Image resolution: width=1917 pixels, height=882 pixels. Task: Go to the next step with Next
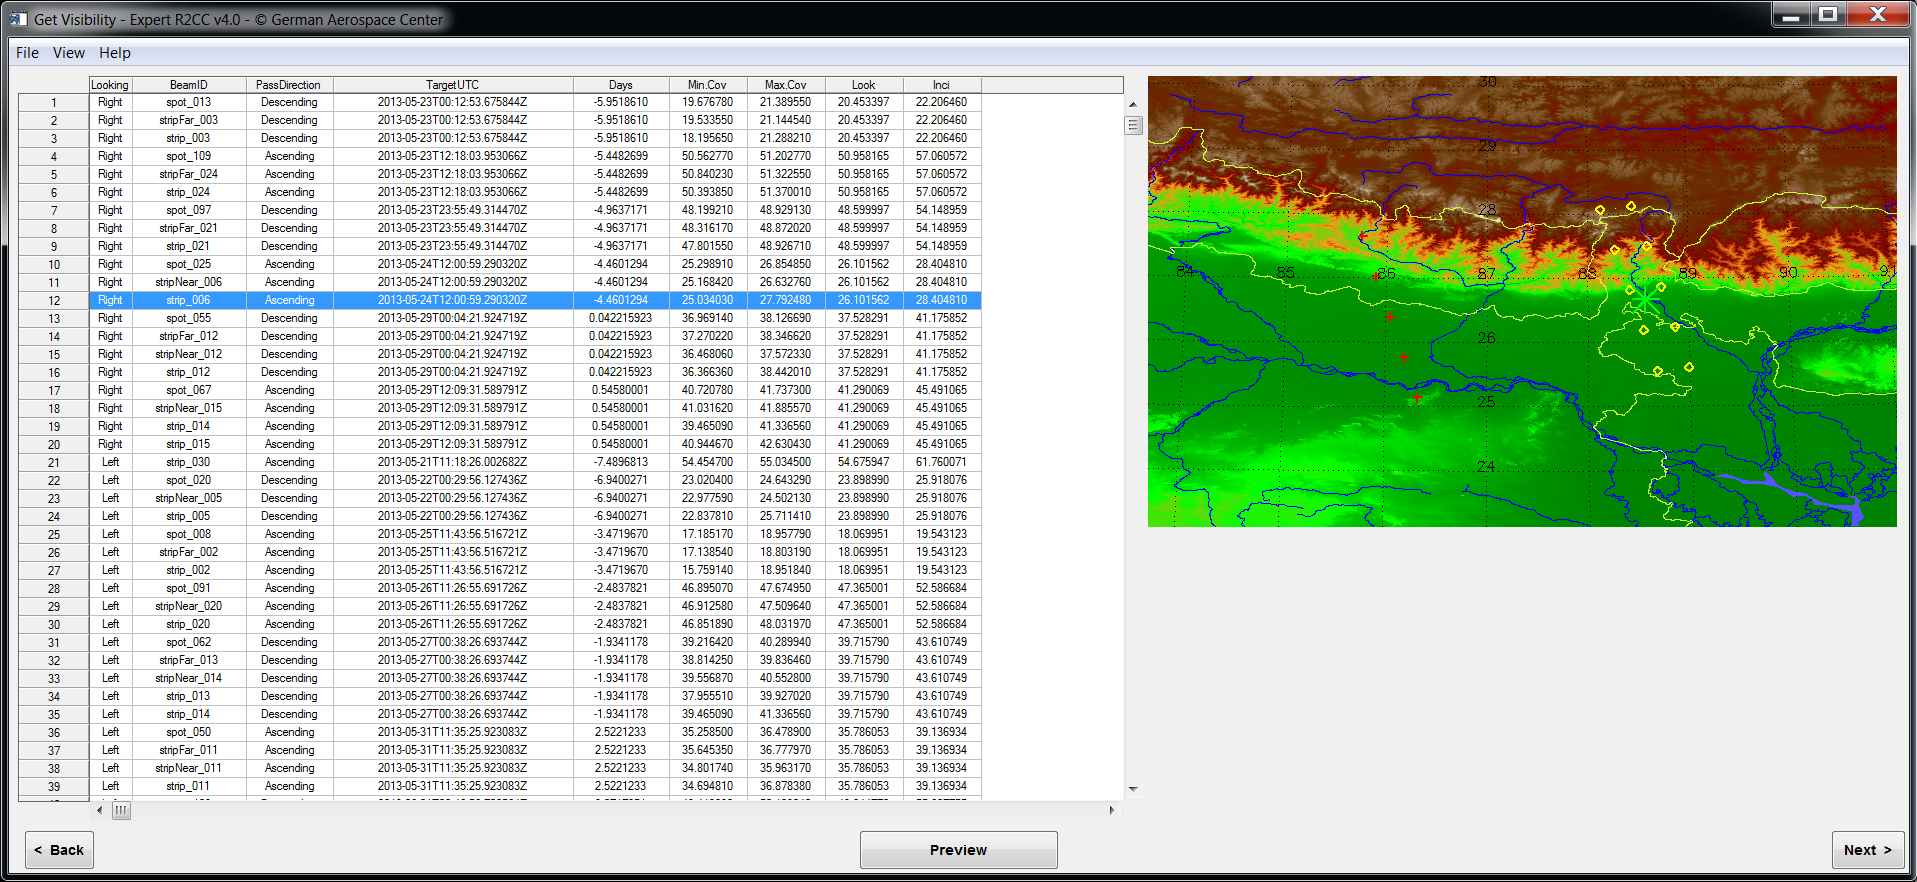click(1867, 850)
